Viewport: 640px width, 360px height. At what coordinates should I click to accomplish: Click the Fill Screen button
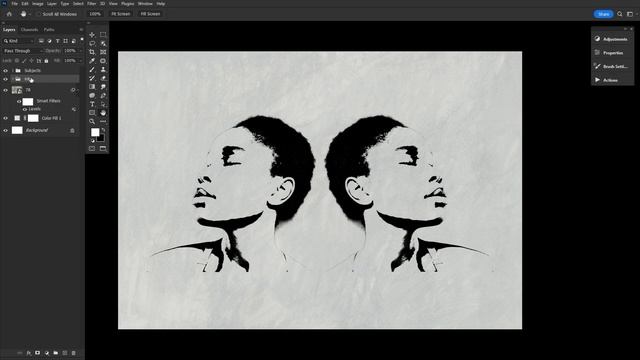tap(150, 14)
